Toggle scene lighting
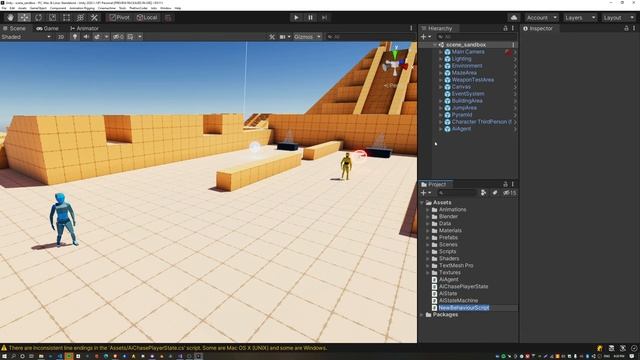Viewport: 640px width, 360px height. click(75, 37)
